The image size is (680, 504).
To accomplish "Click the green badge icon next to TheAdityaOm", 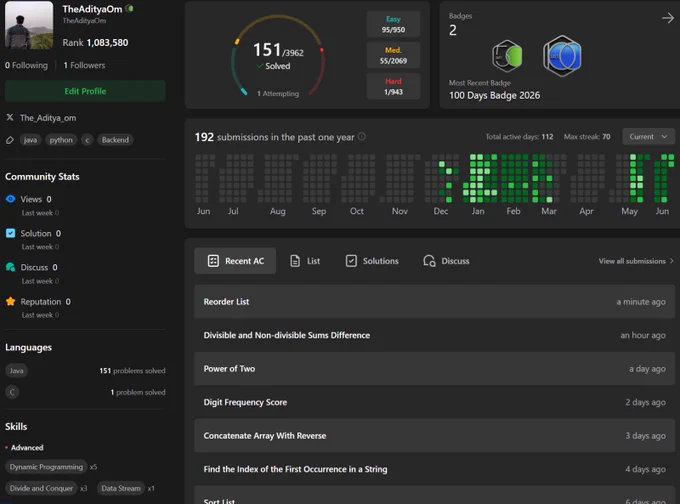I will click(129, 8).
